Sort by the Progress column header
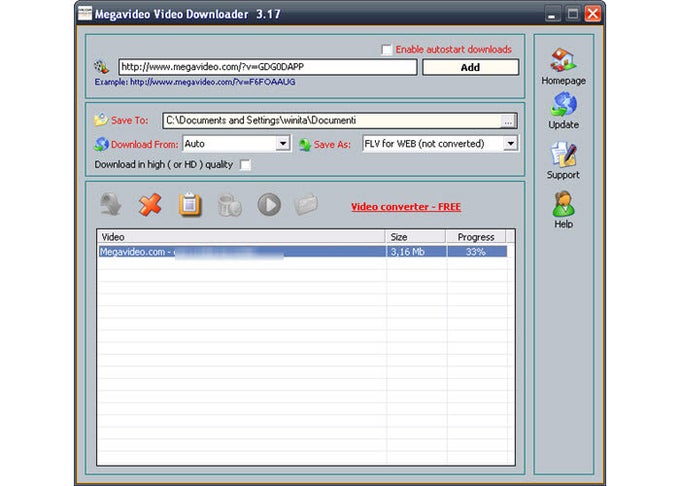Screen dimensions: 680x486 [476, 237]
